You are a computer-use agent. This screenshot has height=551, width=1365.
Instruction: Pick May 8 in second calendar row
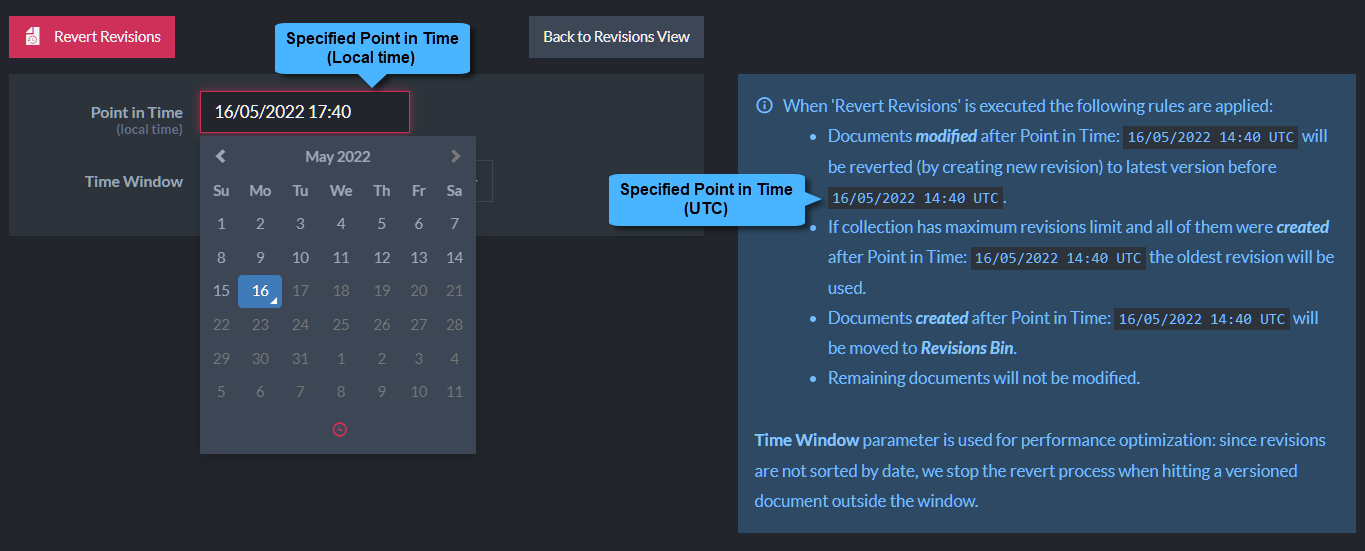point(222,257)
